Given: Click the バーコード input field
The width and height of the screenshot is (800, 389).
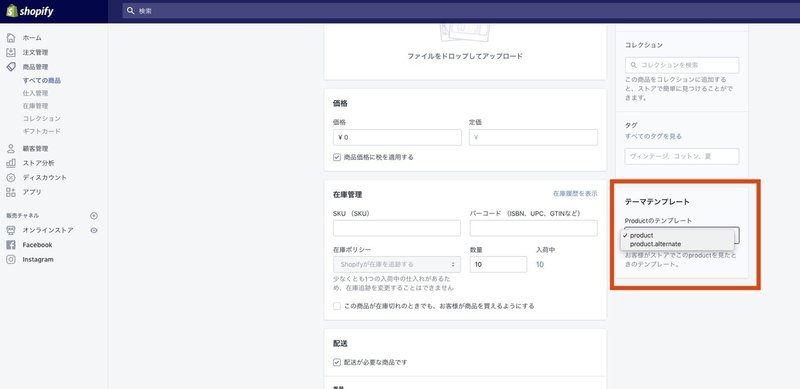Looking at the screenshot, I should [534, 228].
